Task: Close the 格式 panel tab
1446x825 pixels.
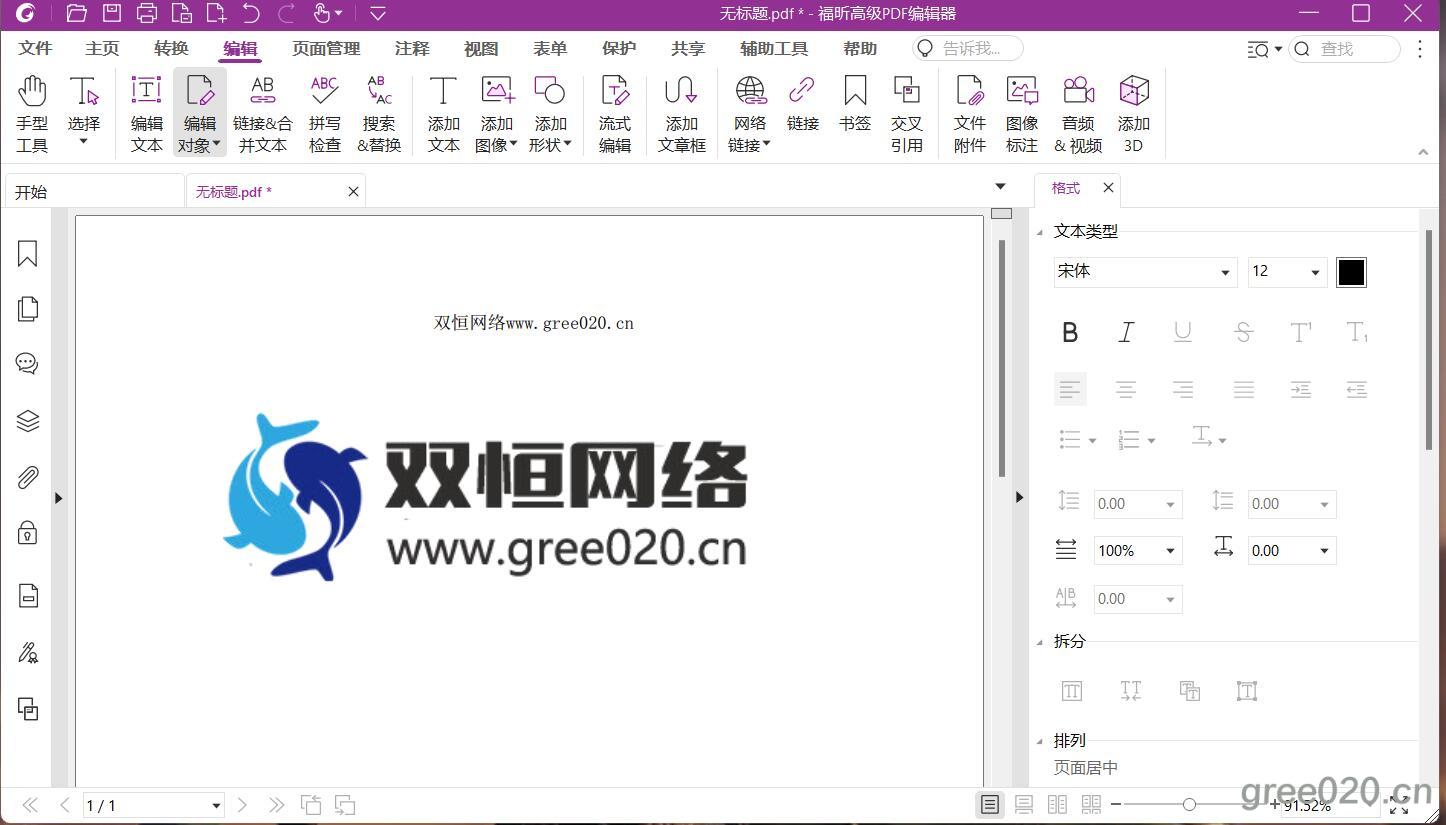Action: [1108, 188]
